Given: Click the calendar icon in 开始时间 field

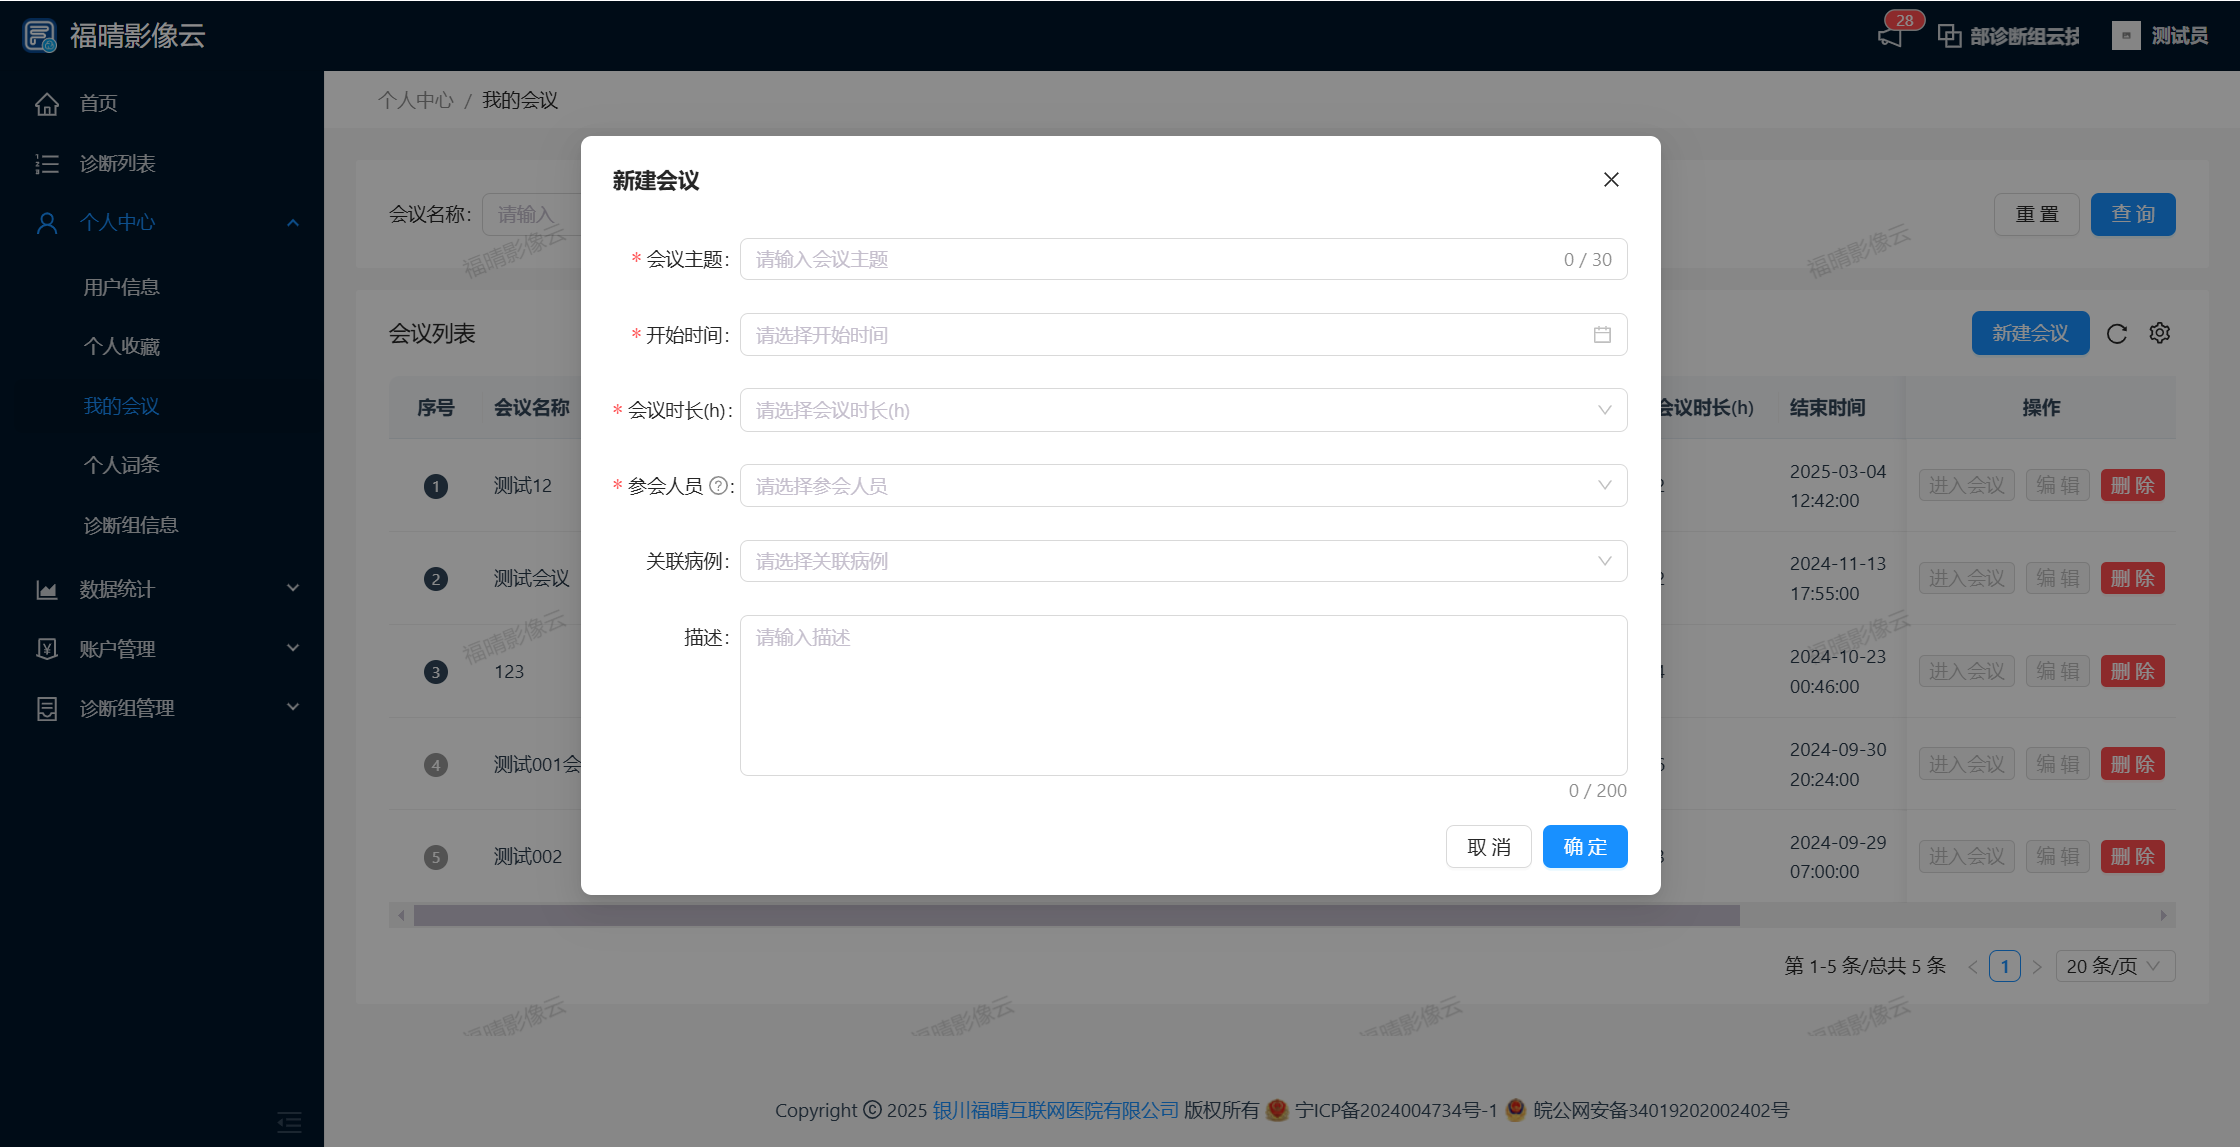Looking at the screenshot, I should pyautogui.click(x=1602, y=335).
